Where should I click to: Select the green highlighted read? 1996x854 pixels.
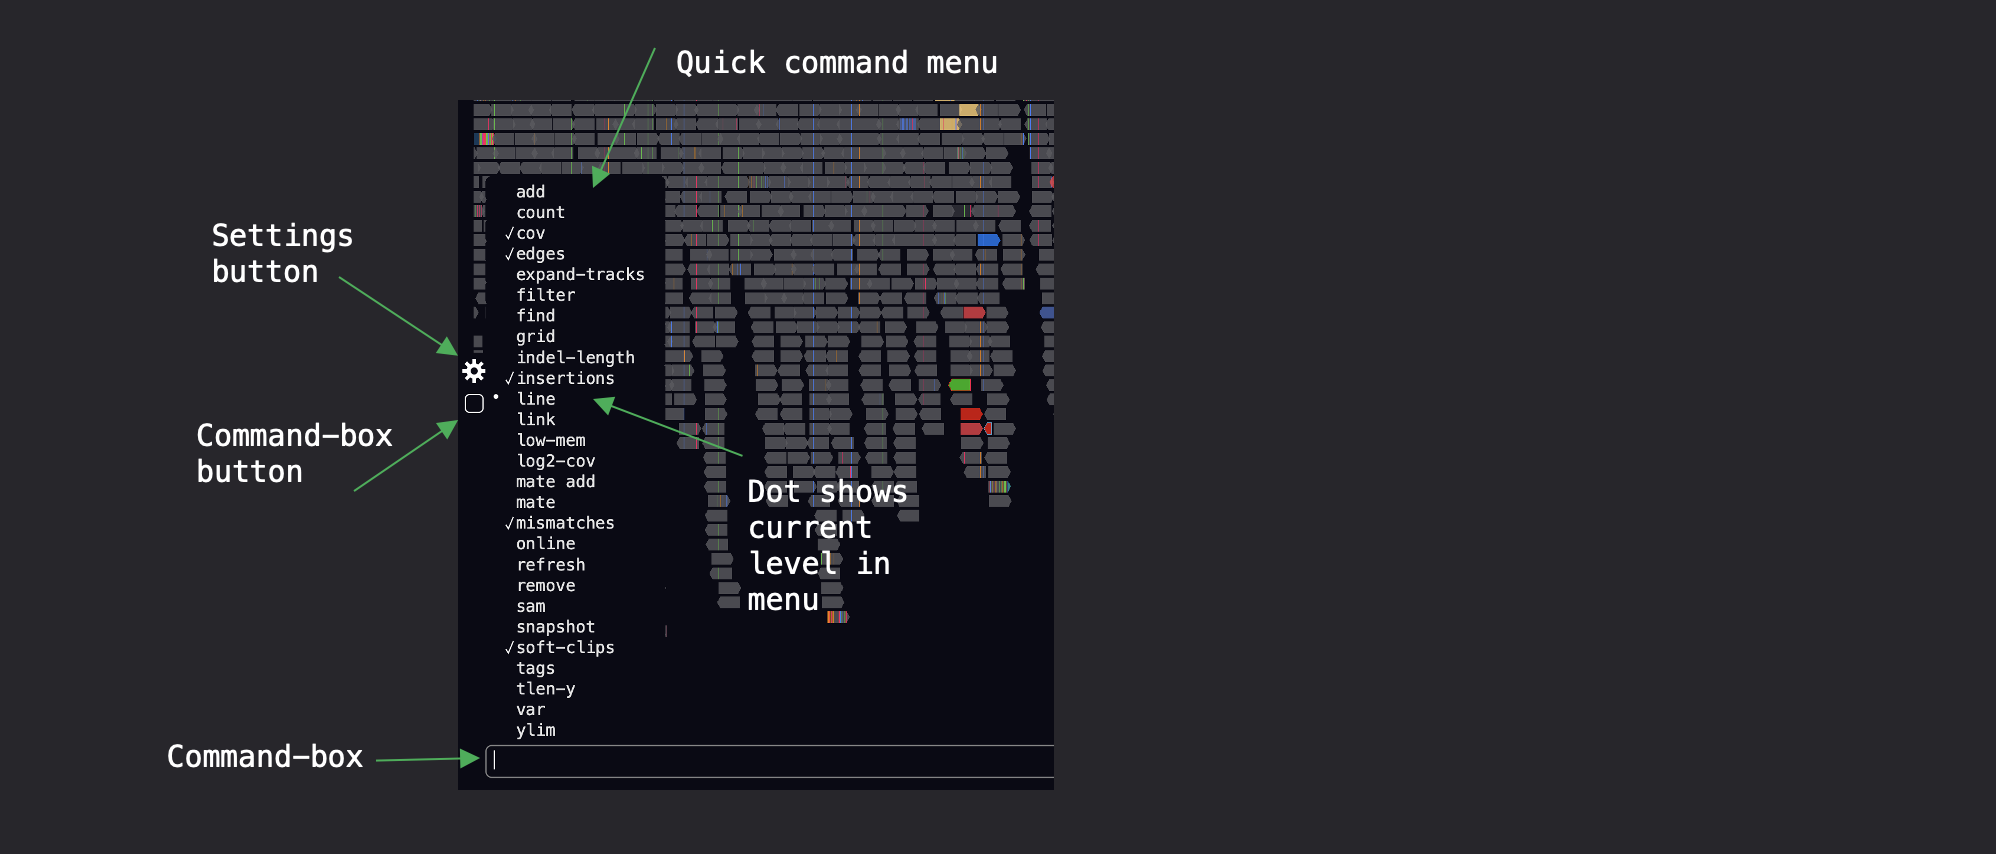960,385
